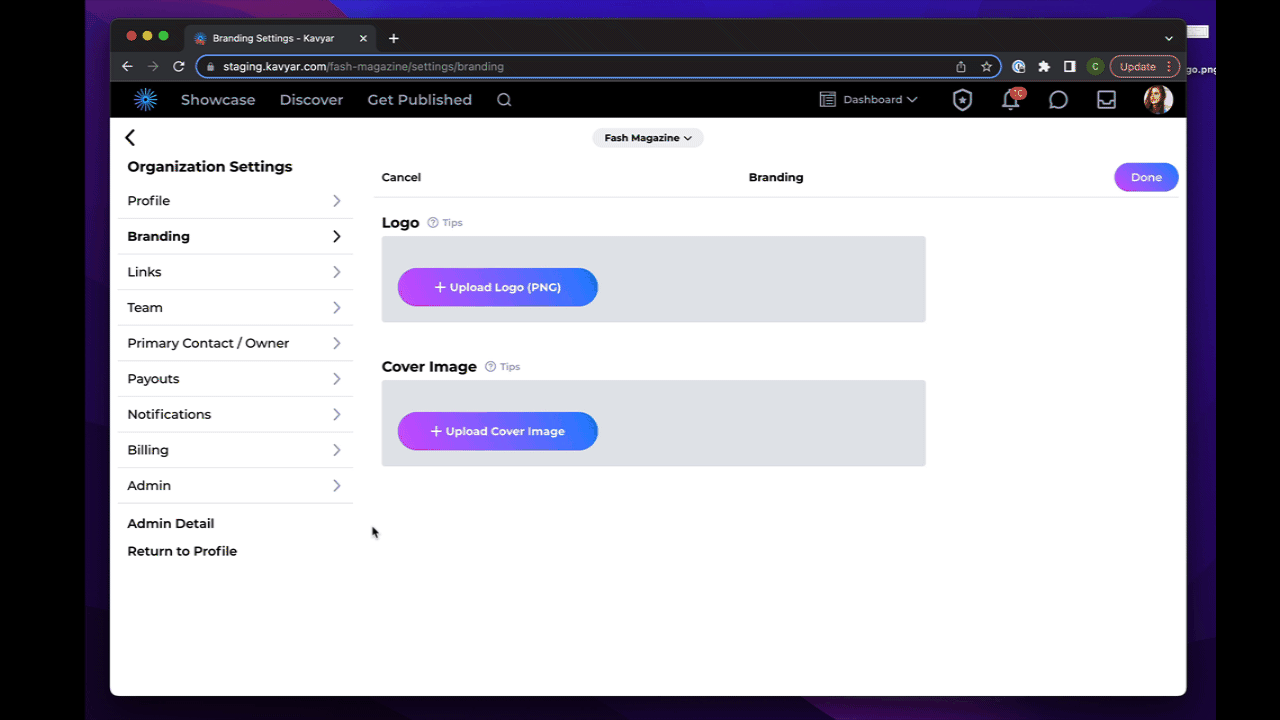Select the Branding Settings – Kavyar tab
The width and height of the screenshot is (1280, 720).
click(280, 38)
